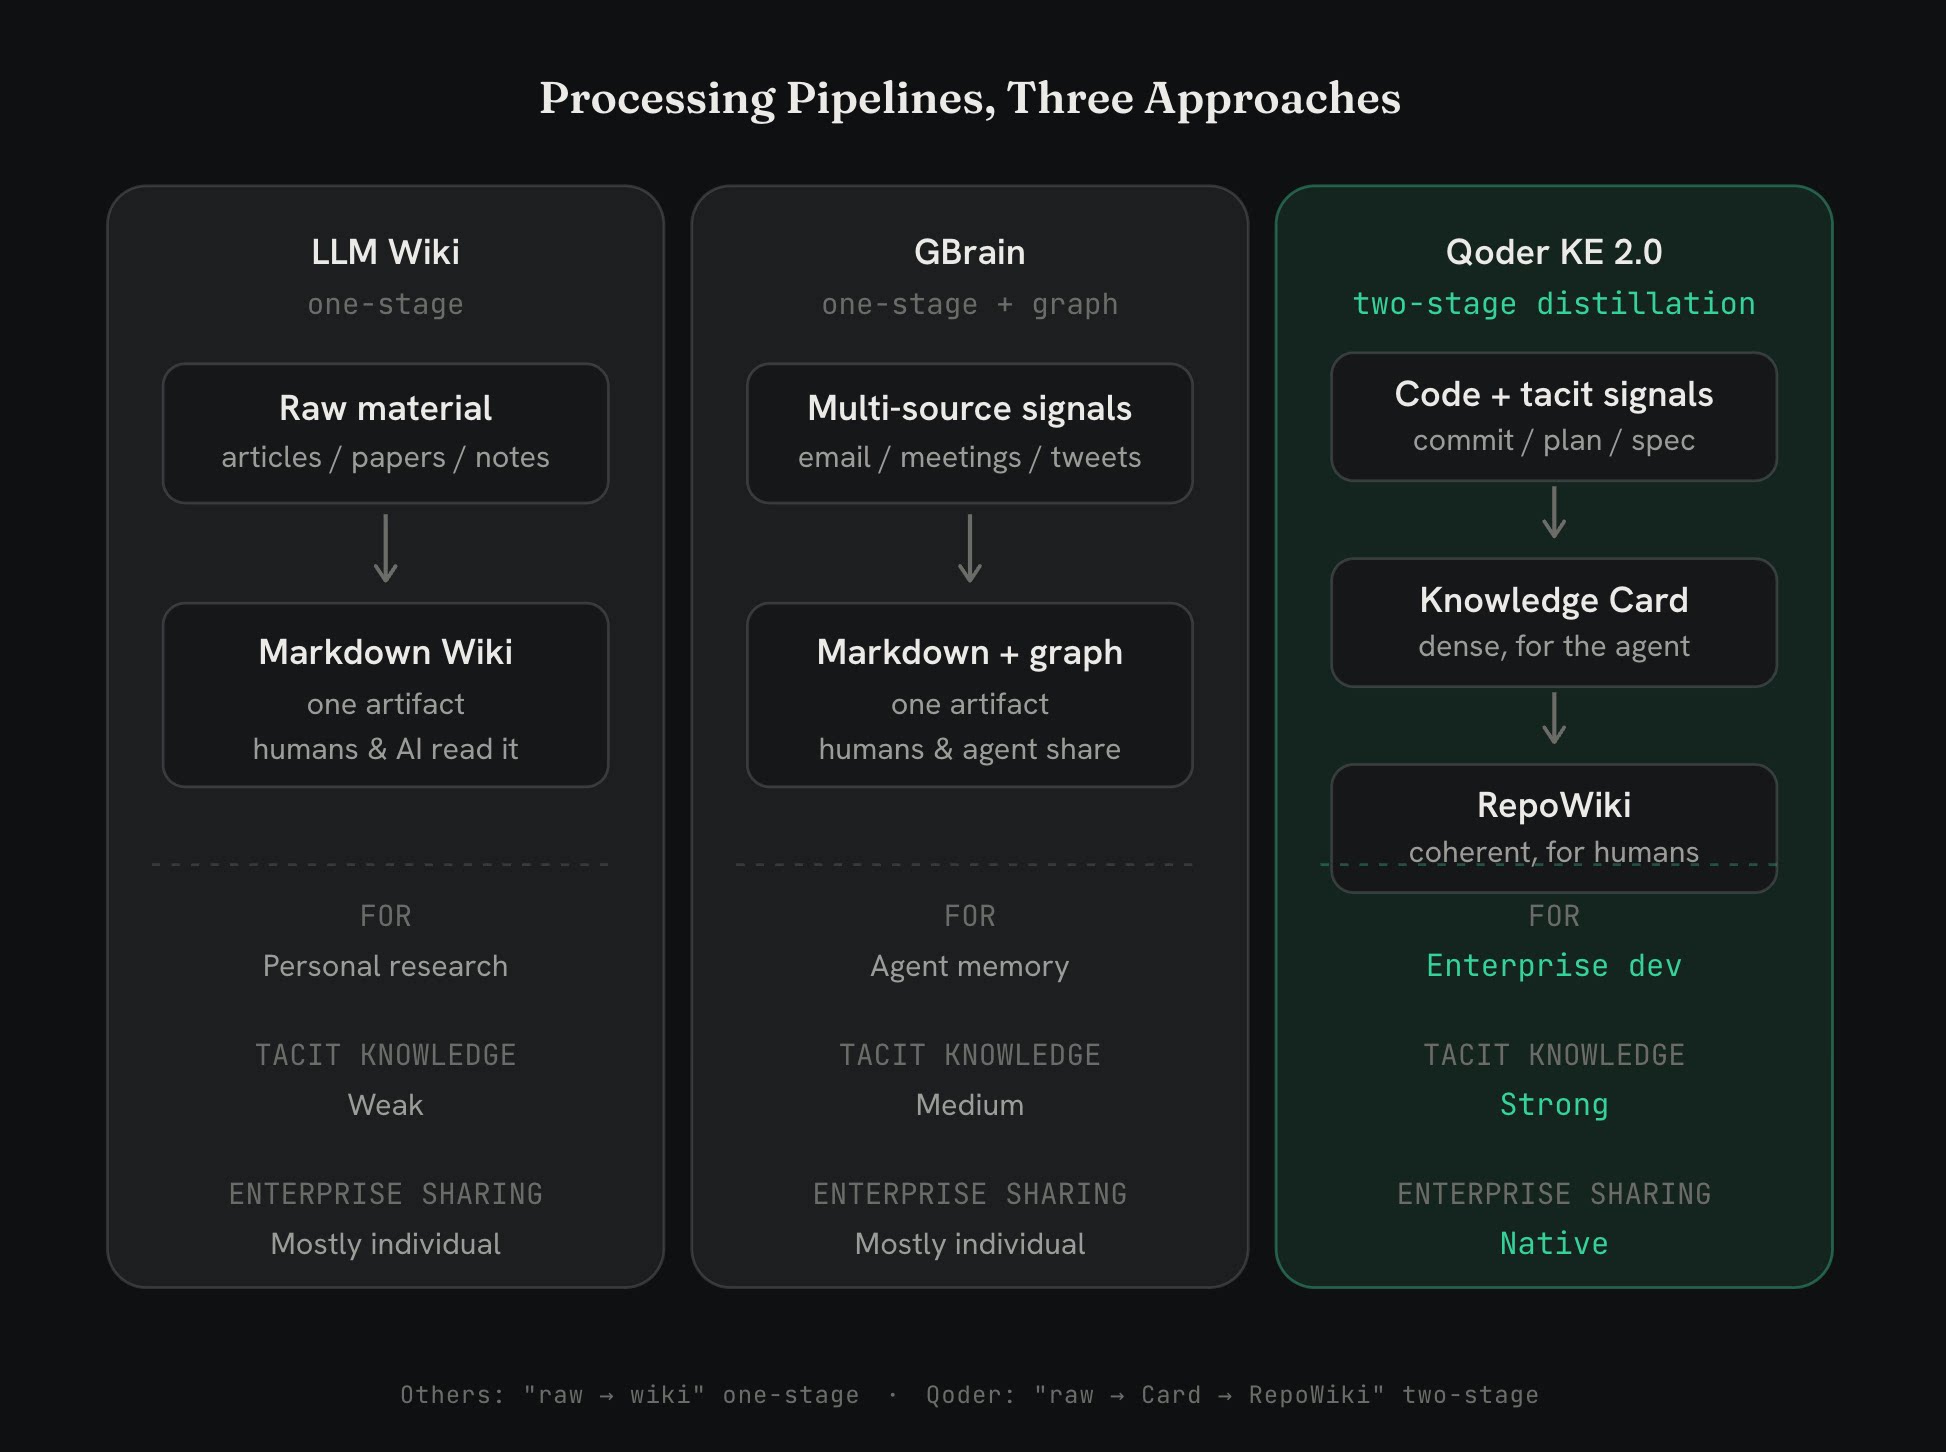Screen dimensions: 1946x1452
Task: Click the green "Native" enterprise sharing value
Action: (1554, 1244)
